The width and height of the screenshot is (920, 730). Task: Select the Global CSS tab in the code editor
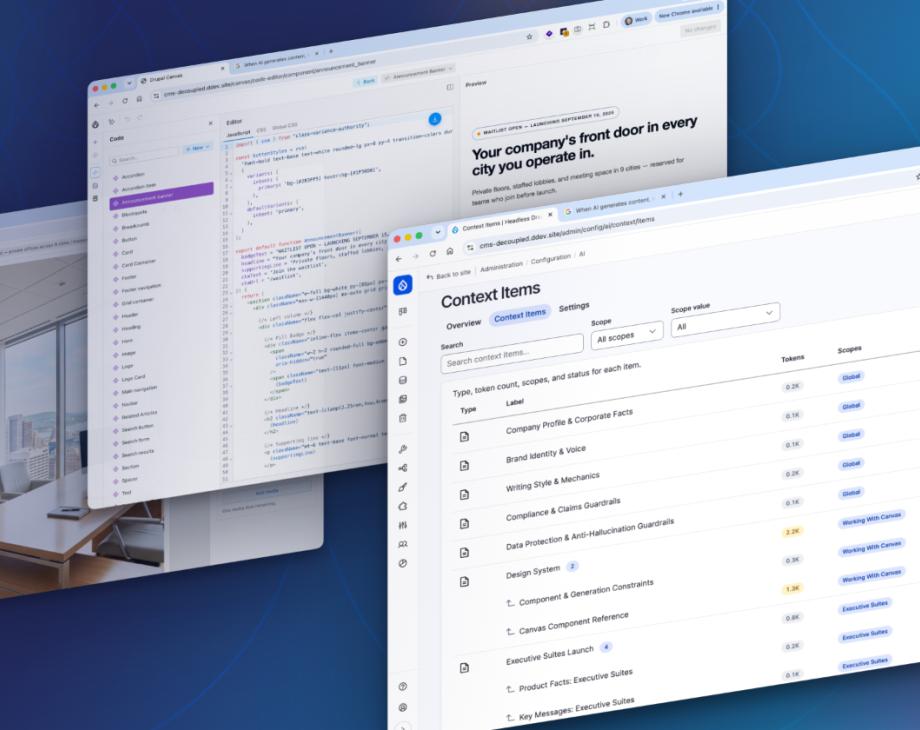[x=285, y=126]
